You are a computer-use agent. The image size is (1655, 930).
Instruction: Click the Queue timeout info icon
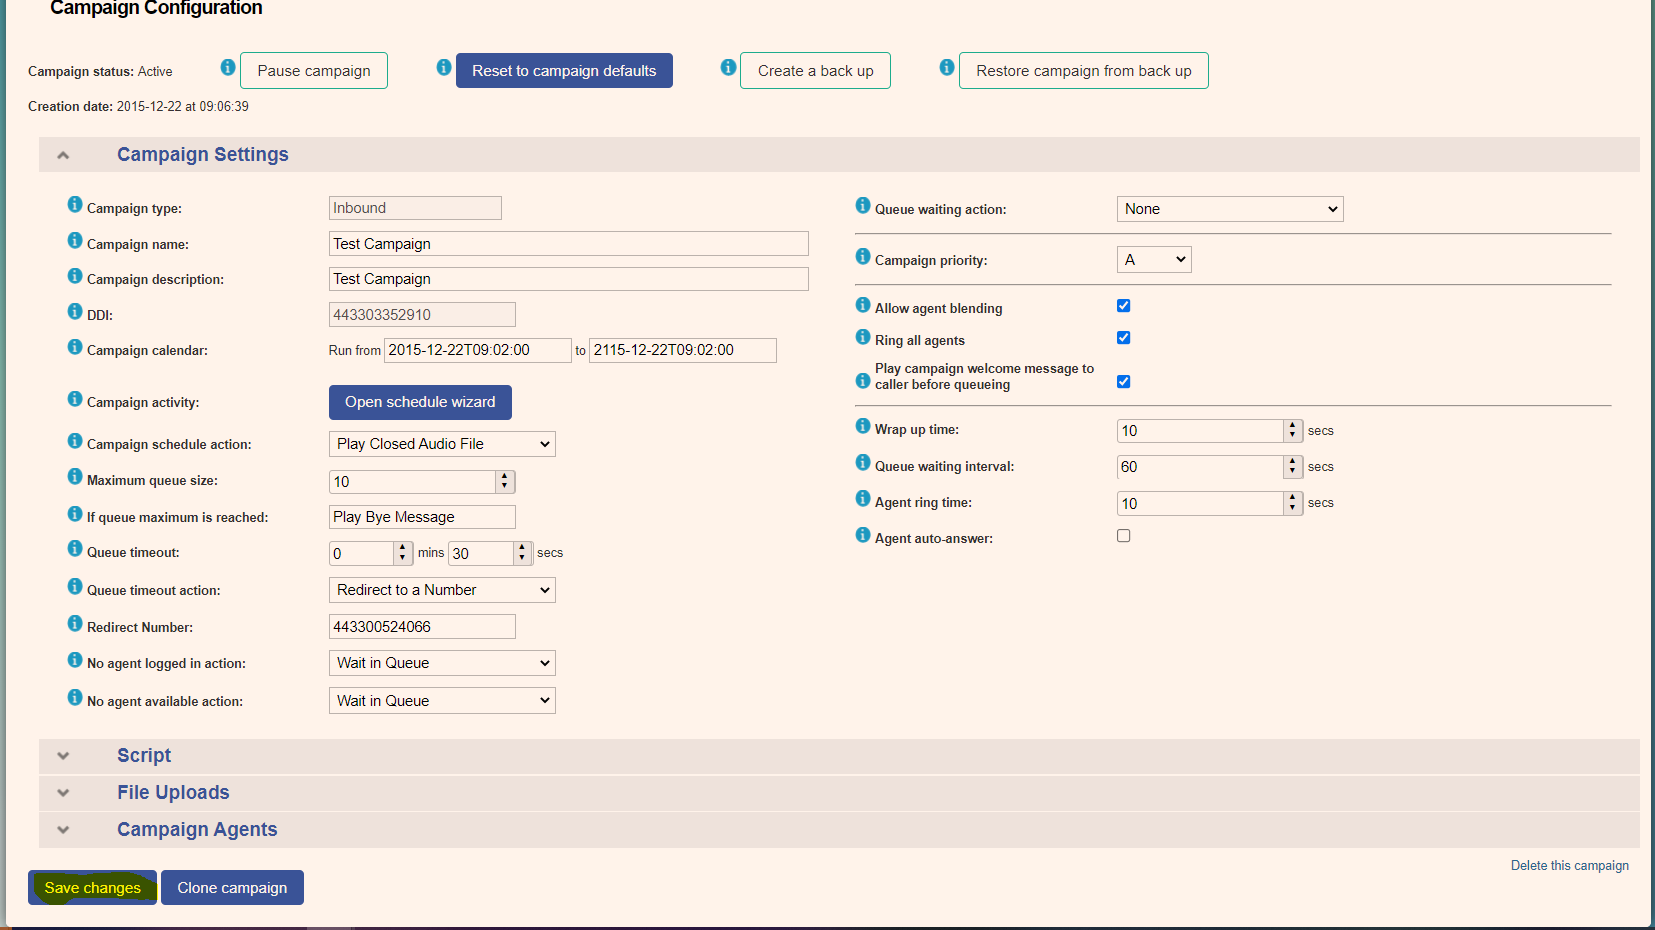point(75,548)
